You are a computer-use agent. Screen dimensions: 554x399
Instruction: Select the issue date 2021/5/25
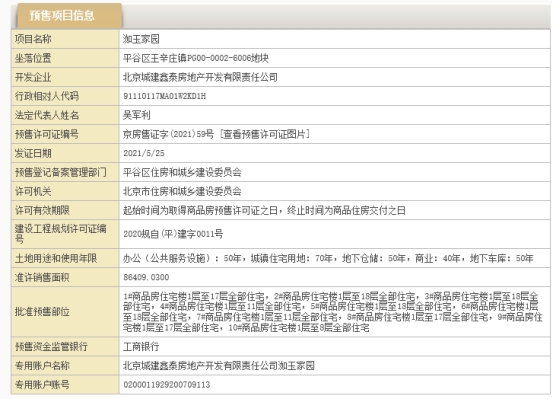pos(144,153)
